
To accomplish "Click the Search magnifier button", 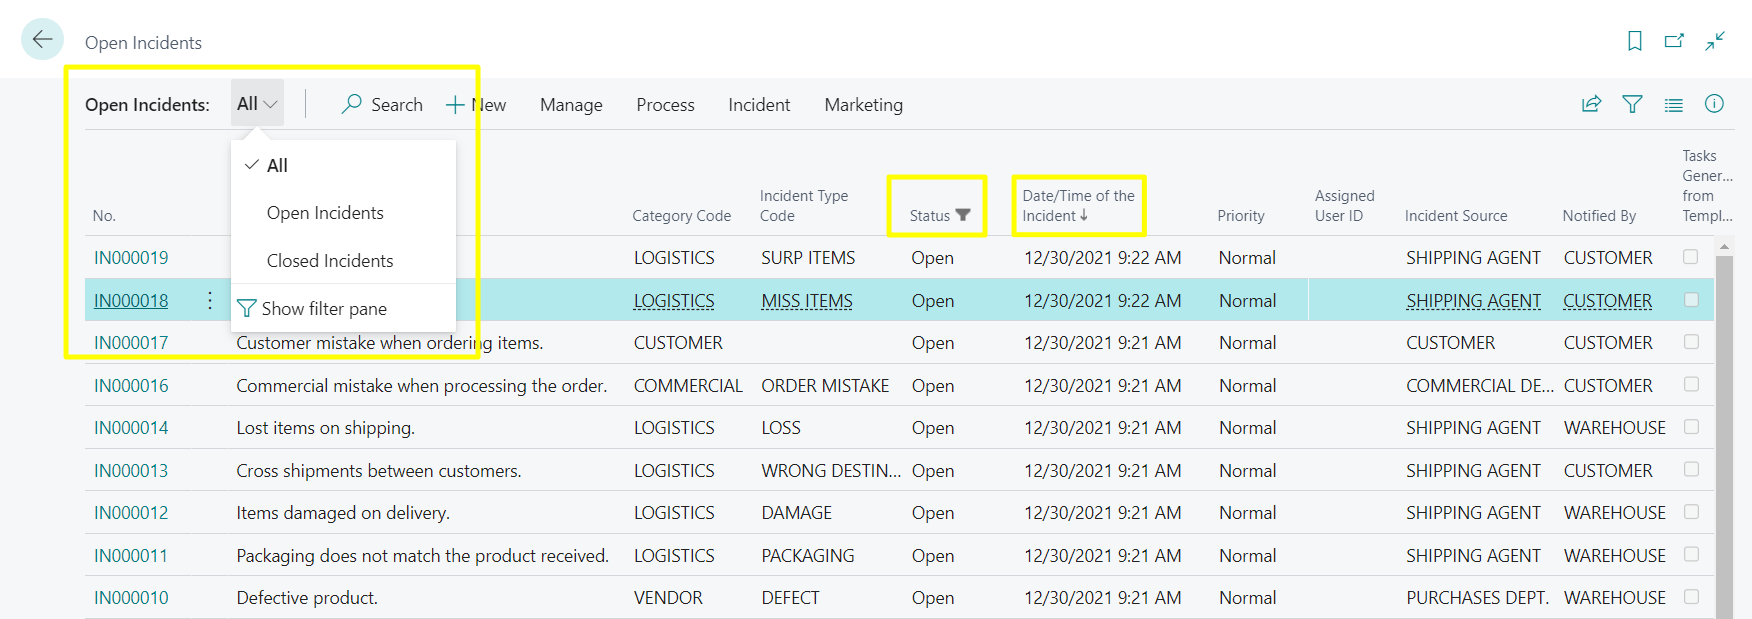I will pos(382,104).
